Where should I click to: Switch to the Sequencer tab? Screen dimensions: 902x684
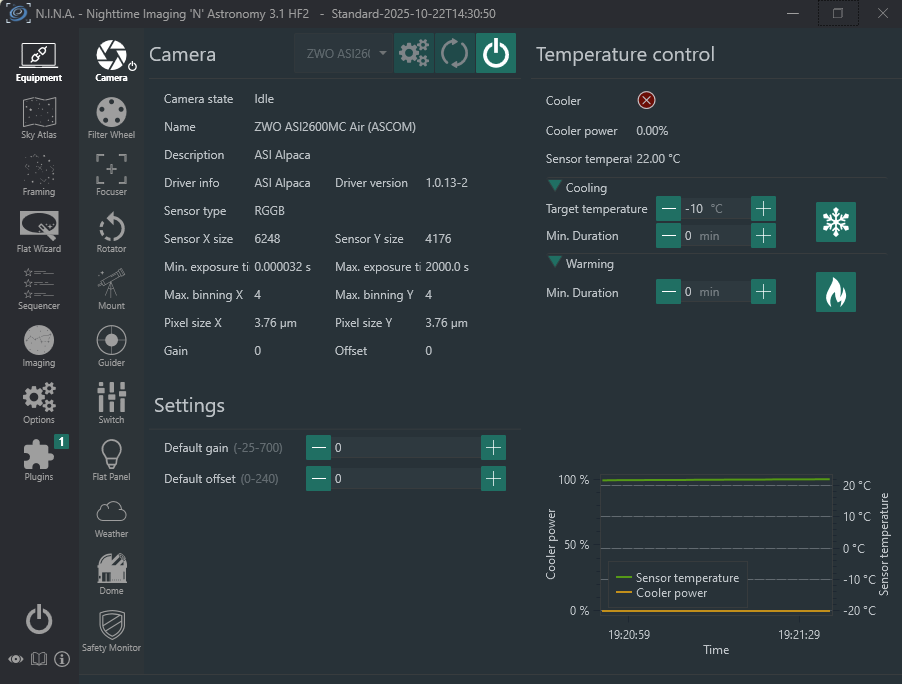pyautogui.click(x=39, y=288)
